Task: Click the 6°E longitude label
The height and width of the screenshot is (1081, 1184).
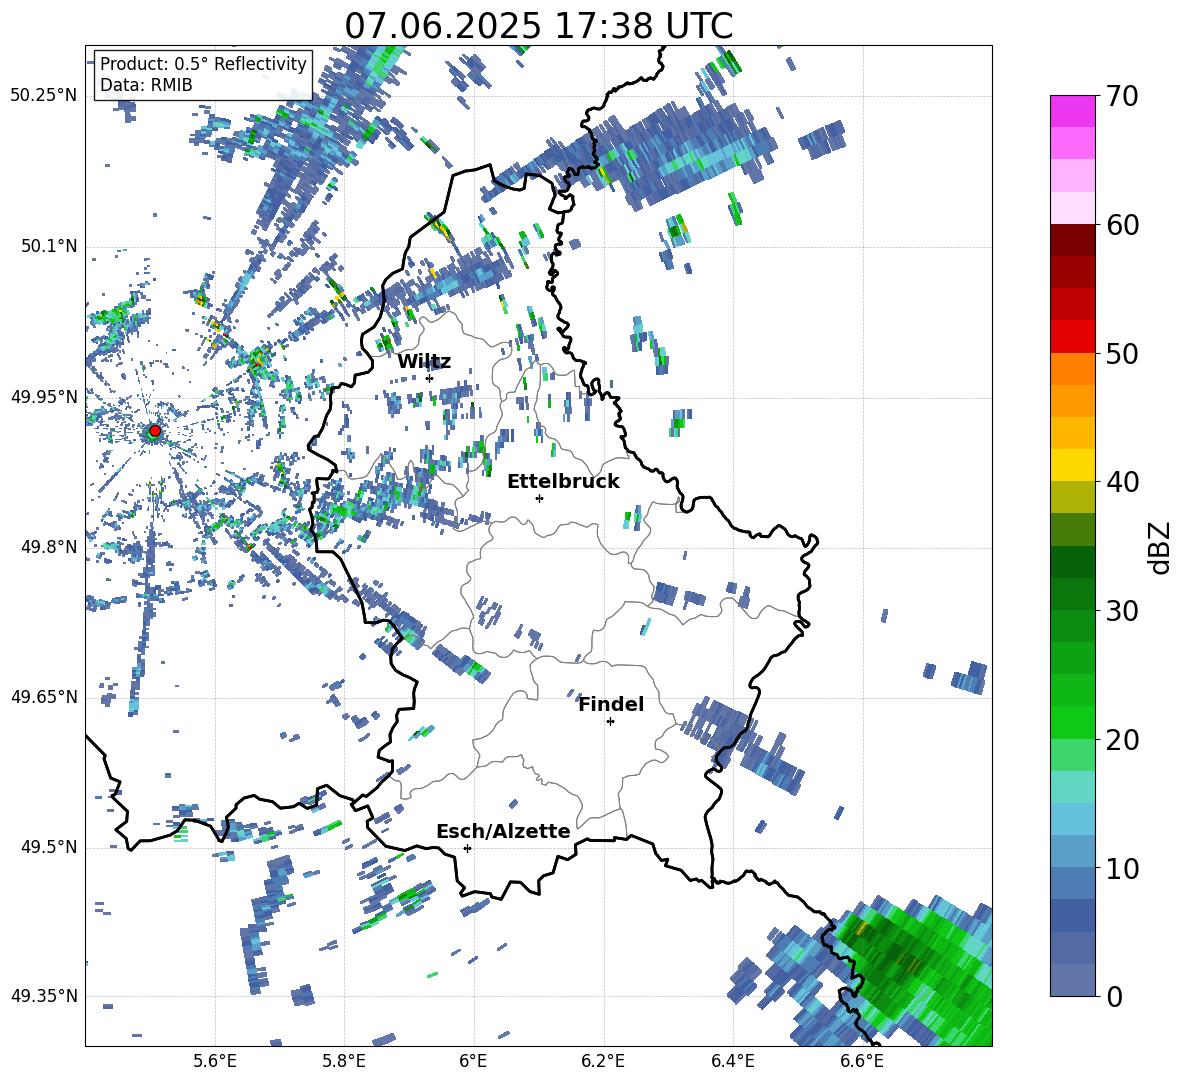Action: 473,1061
